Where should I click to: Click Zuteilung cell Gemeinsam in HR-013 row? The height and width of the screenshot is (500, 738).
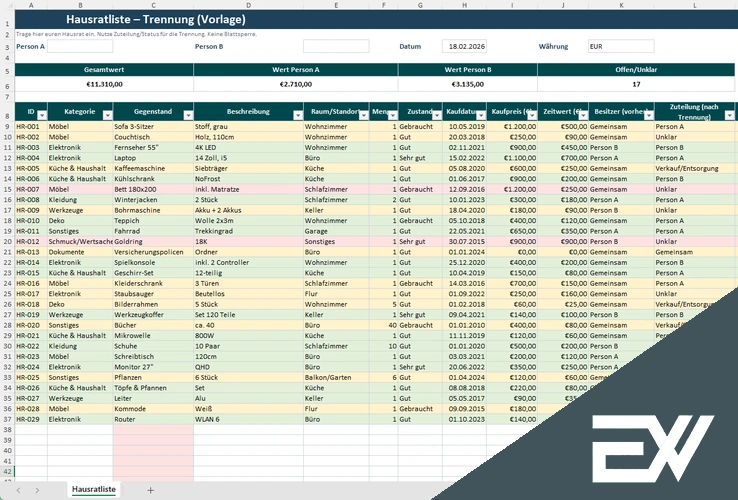coord(694,252)
